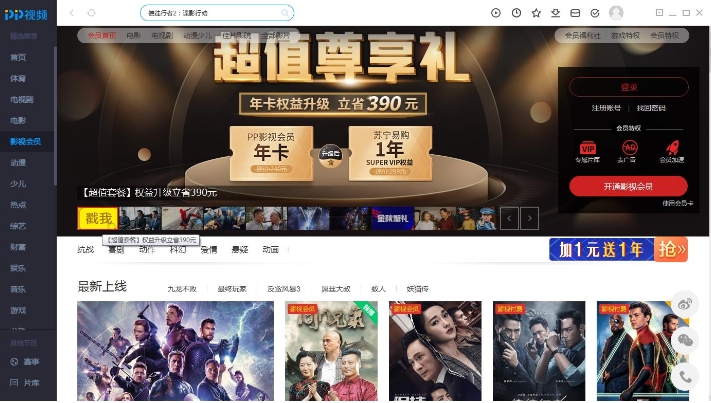Open 电视剧 in the sidebar
The width and height of the screenshot is (711, 403).
[22, 99]
